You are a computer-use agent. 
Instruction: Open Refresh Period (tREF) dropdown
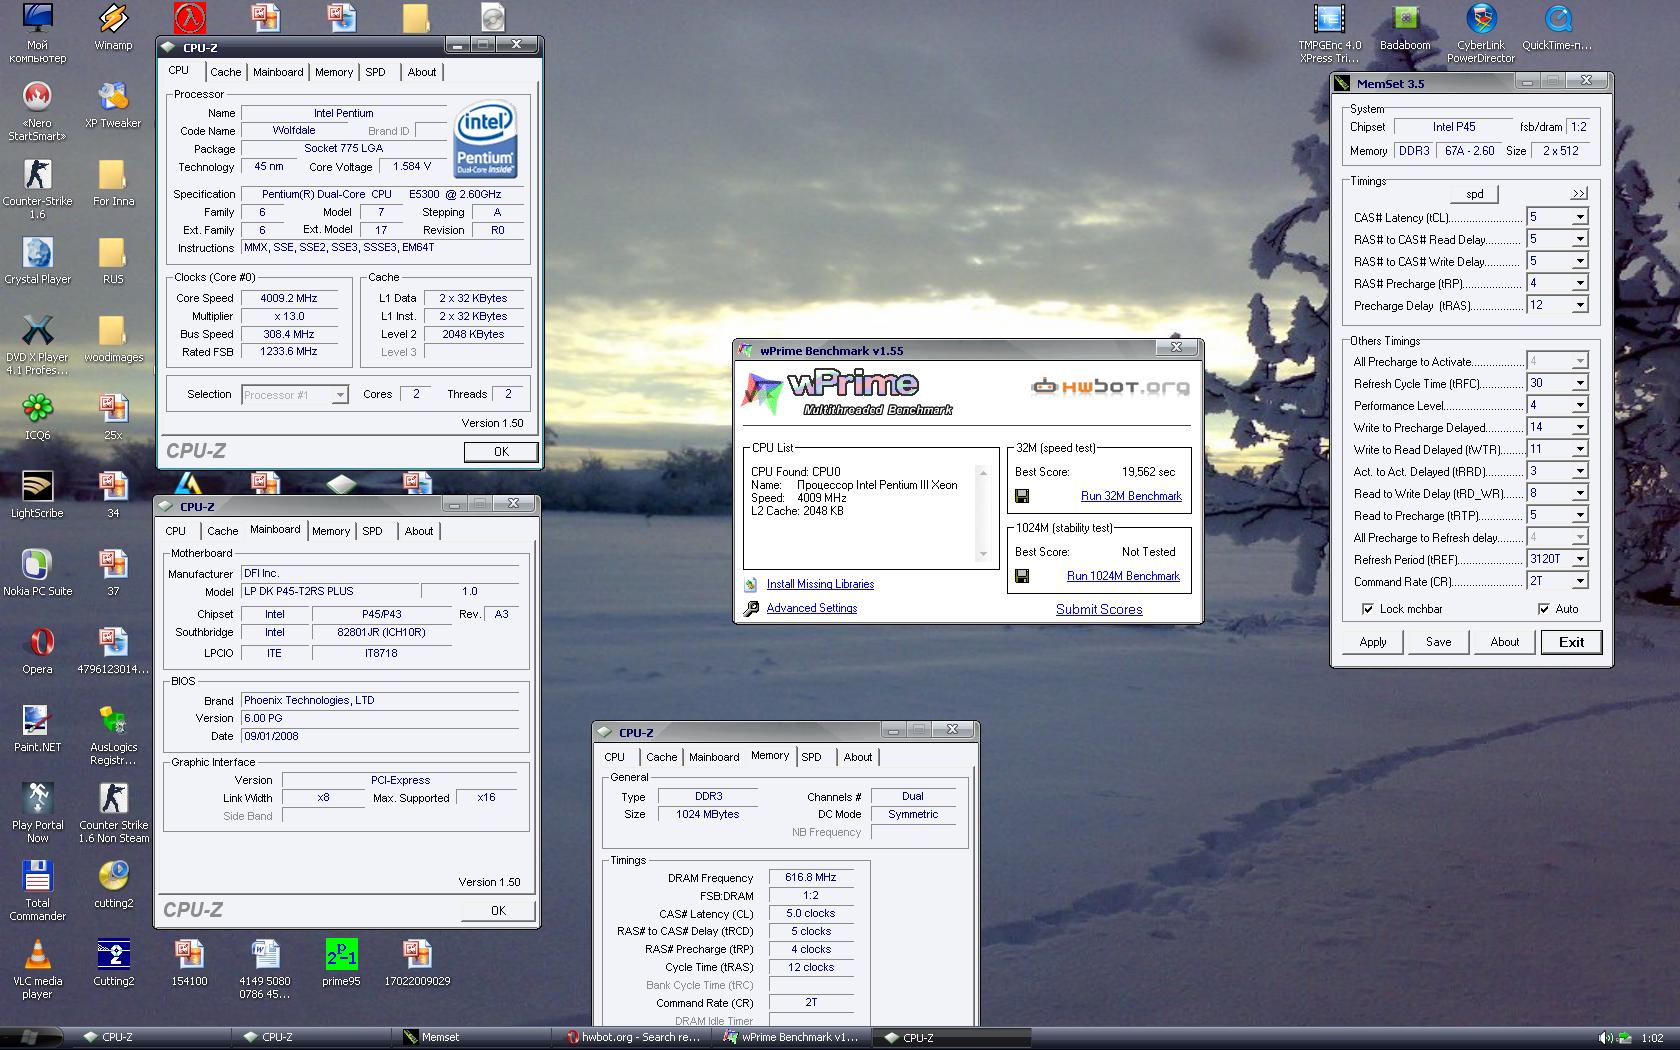coord(1580,559)
